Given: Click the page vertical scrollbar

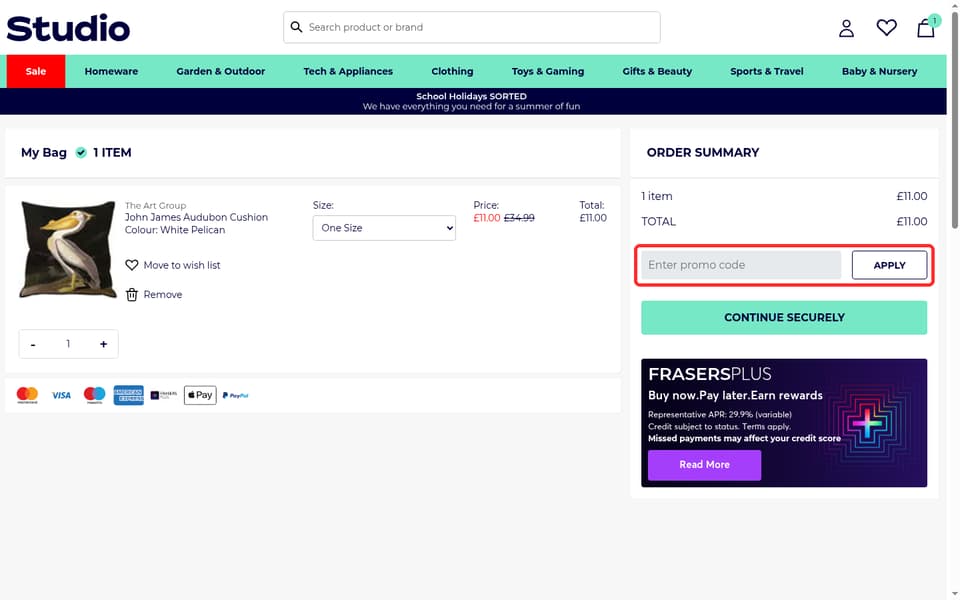Looking at the screenshot, I should pos(954,122).
